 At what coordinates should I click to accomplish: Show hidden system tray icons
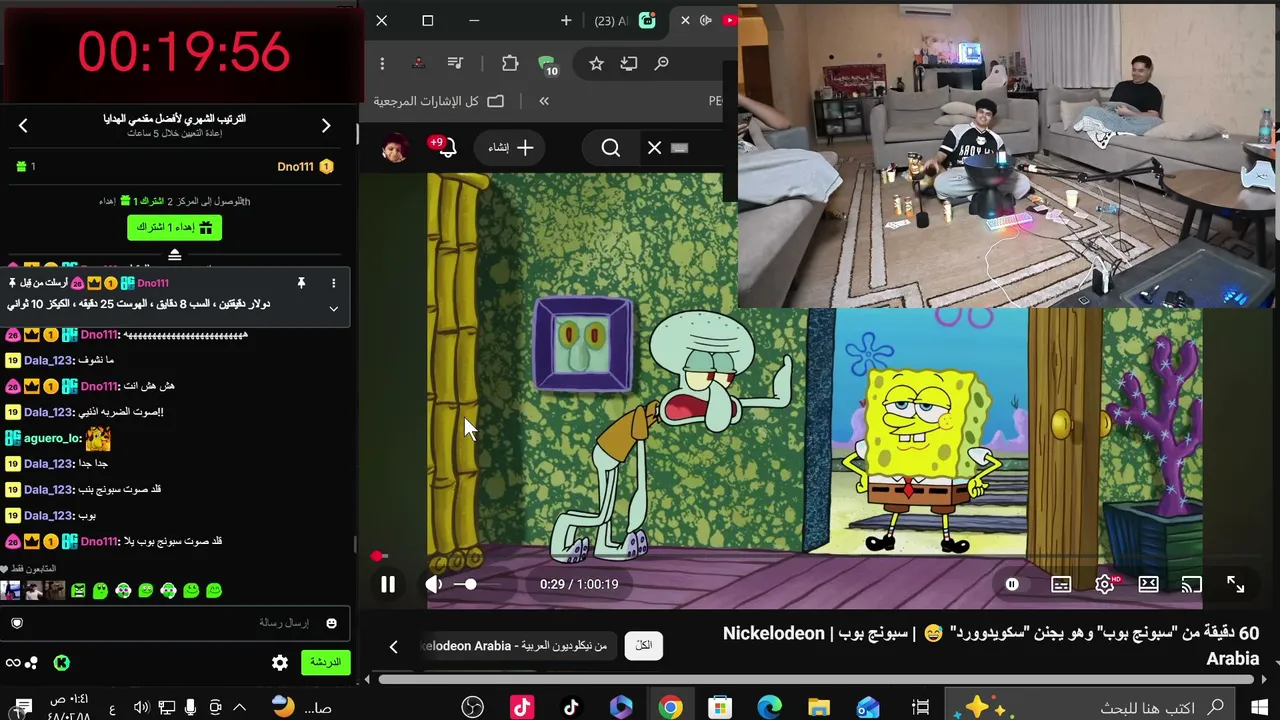[x=239, y=708]
